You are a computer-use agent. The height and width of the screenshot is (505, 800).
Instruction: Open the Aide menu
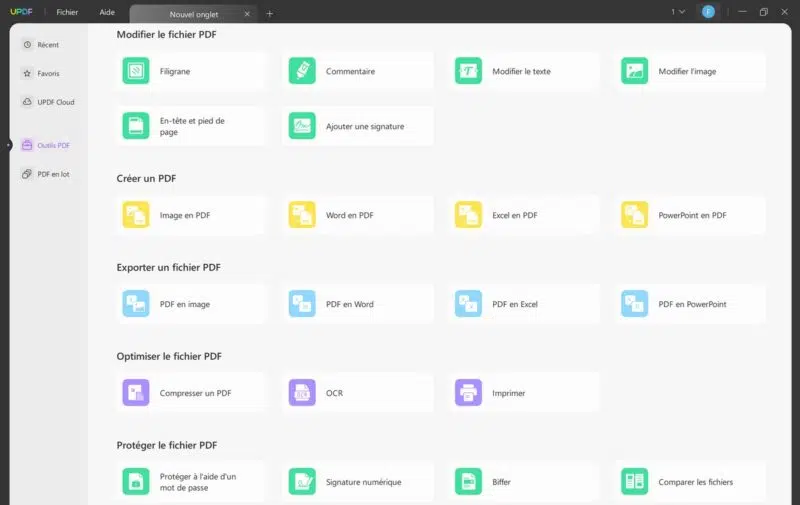(107, 12)
